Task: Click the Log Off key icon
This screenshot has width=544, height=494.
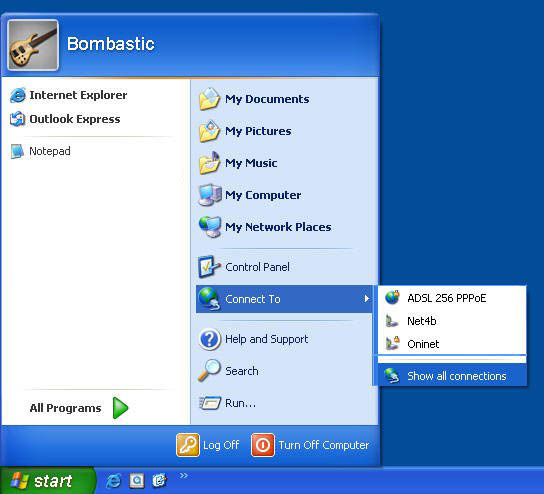Action: [x=188, y=445]
